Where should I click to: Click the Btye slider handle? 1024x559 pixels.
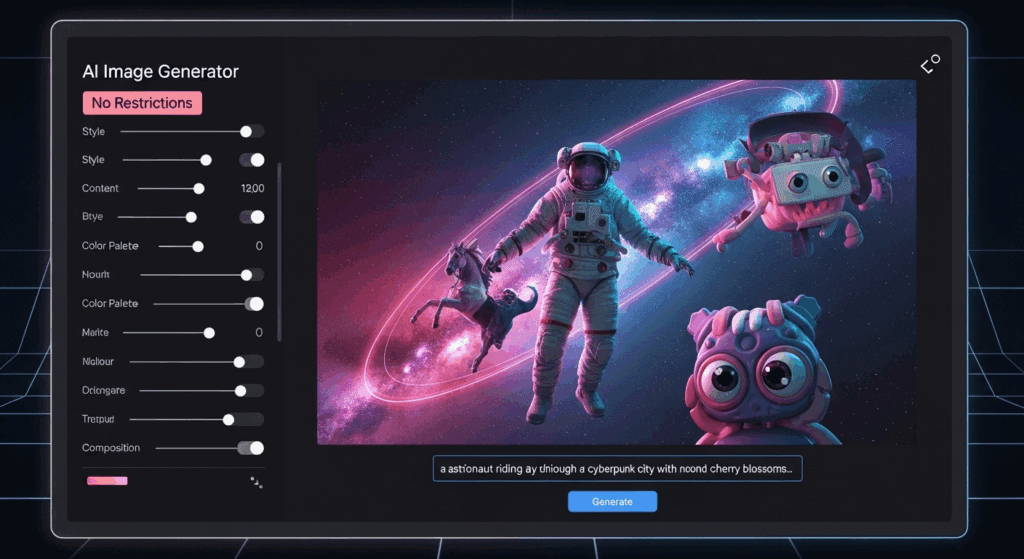191,217
